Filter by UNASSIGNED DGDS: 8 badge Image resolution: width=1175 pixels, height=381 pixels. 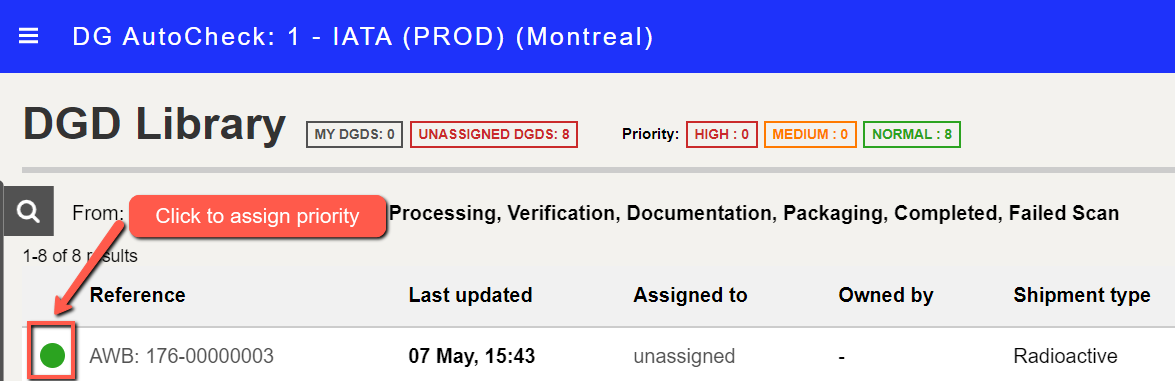494,134
